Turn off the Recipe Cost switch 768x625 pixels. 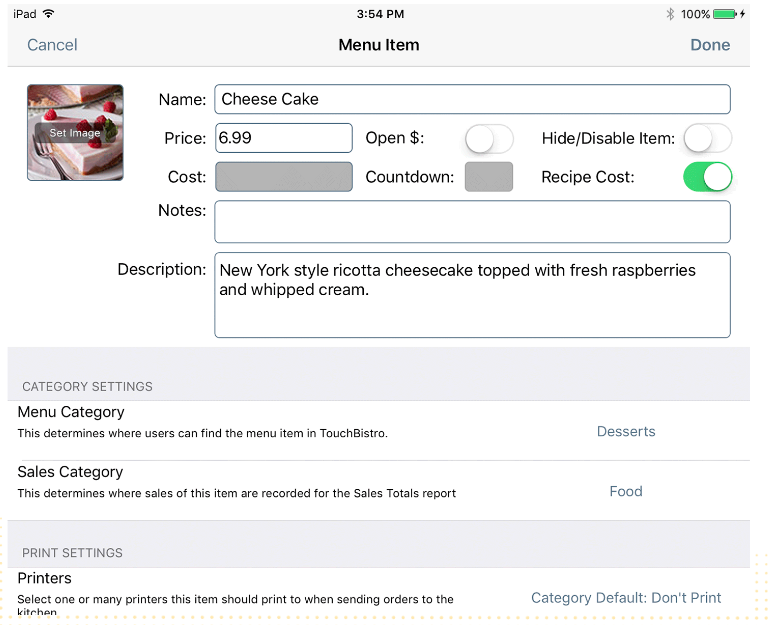(x=707, y=177)
